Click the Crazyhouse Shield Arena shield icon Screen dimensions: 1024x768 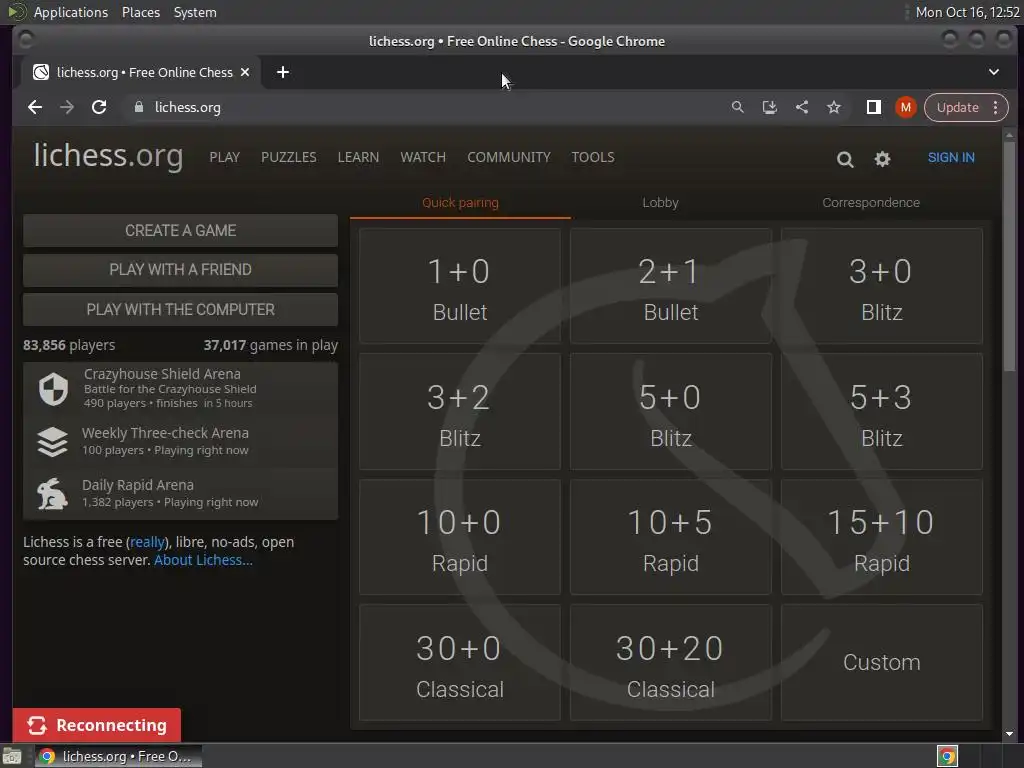point(53,389)
